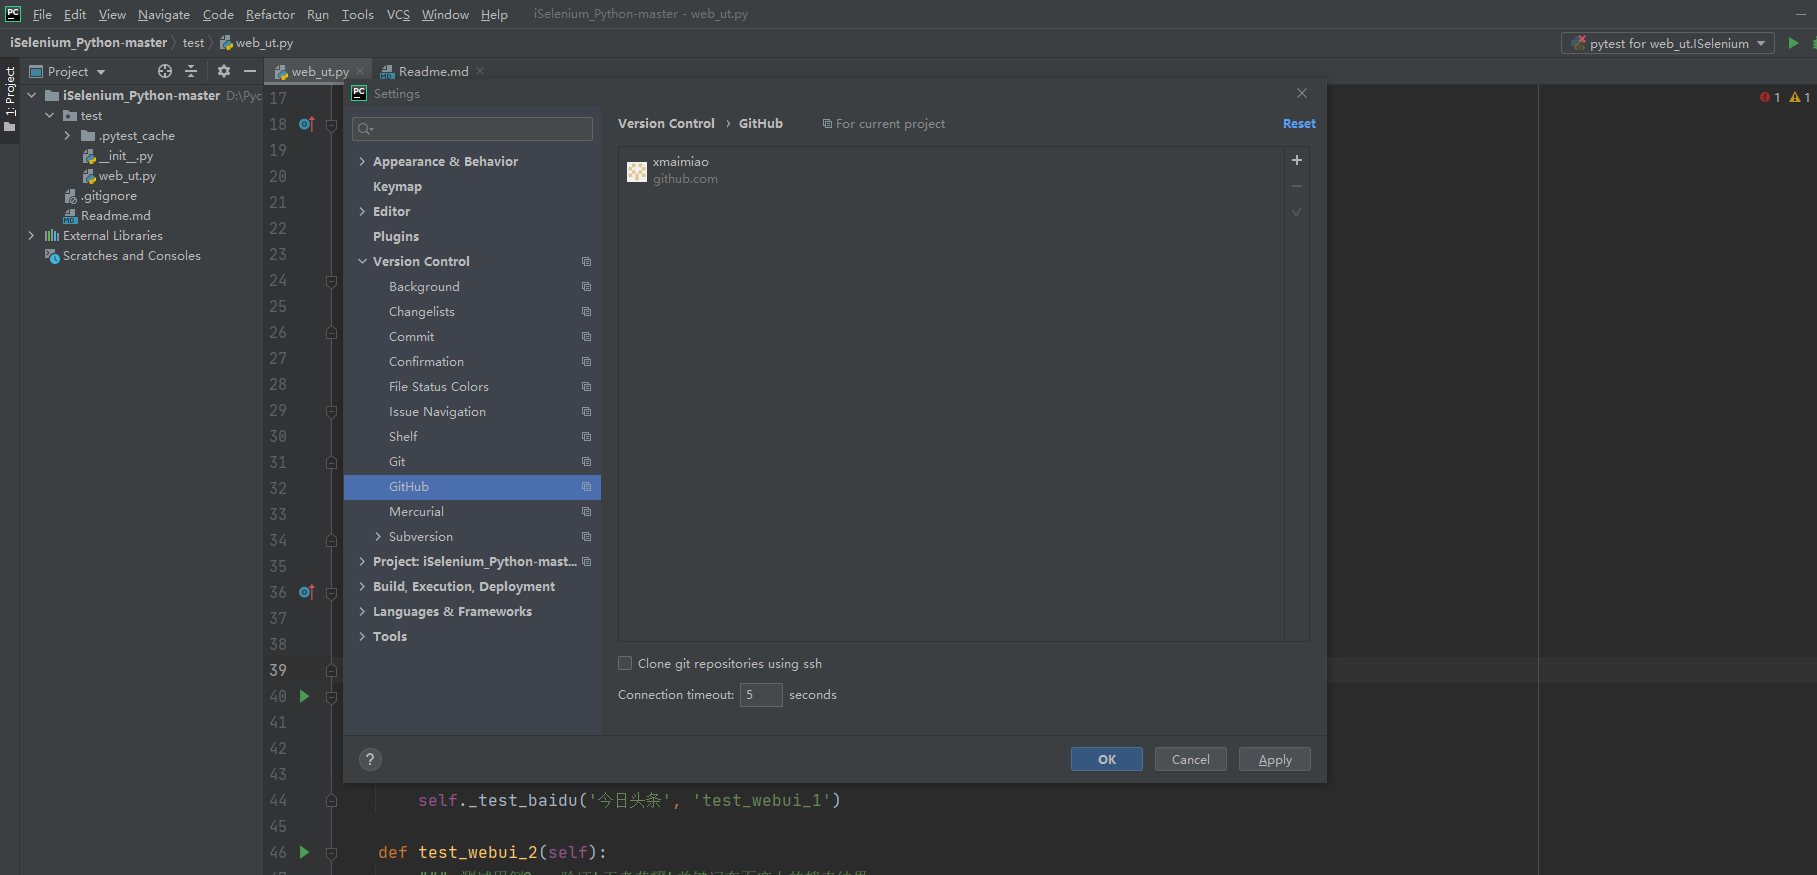Click Apply button in Settings
The height and width of the screenshot is (875, 1817).
click(1275, 759)
